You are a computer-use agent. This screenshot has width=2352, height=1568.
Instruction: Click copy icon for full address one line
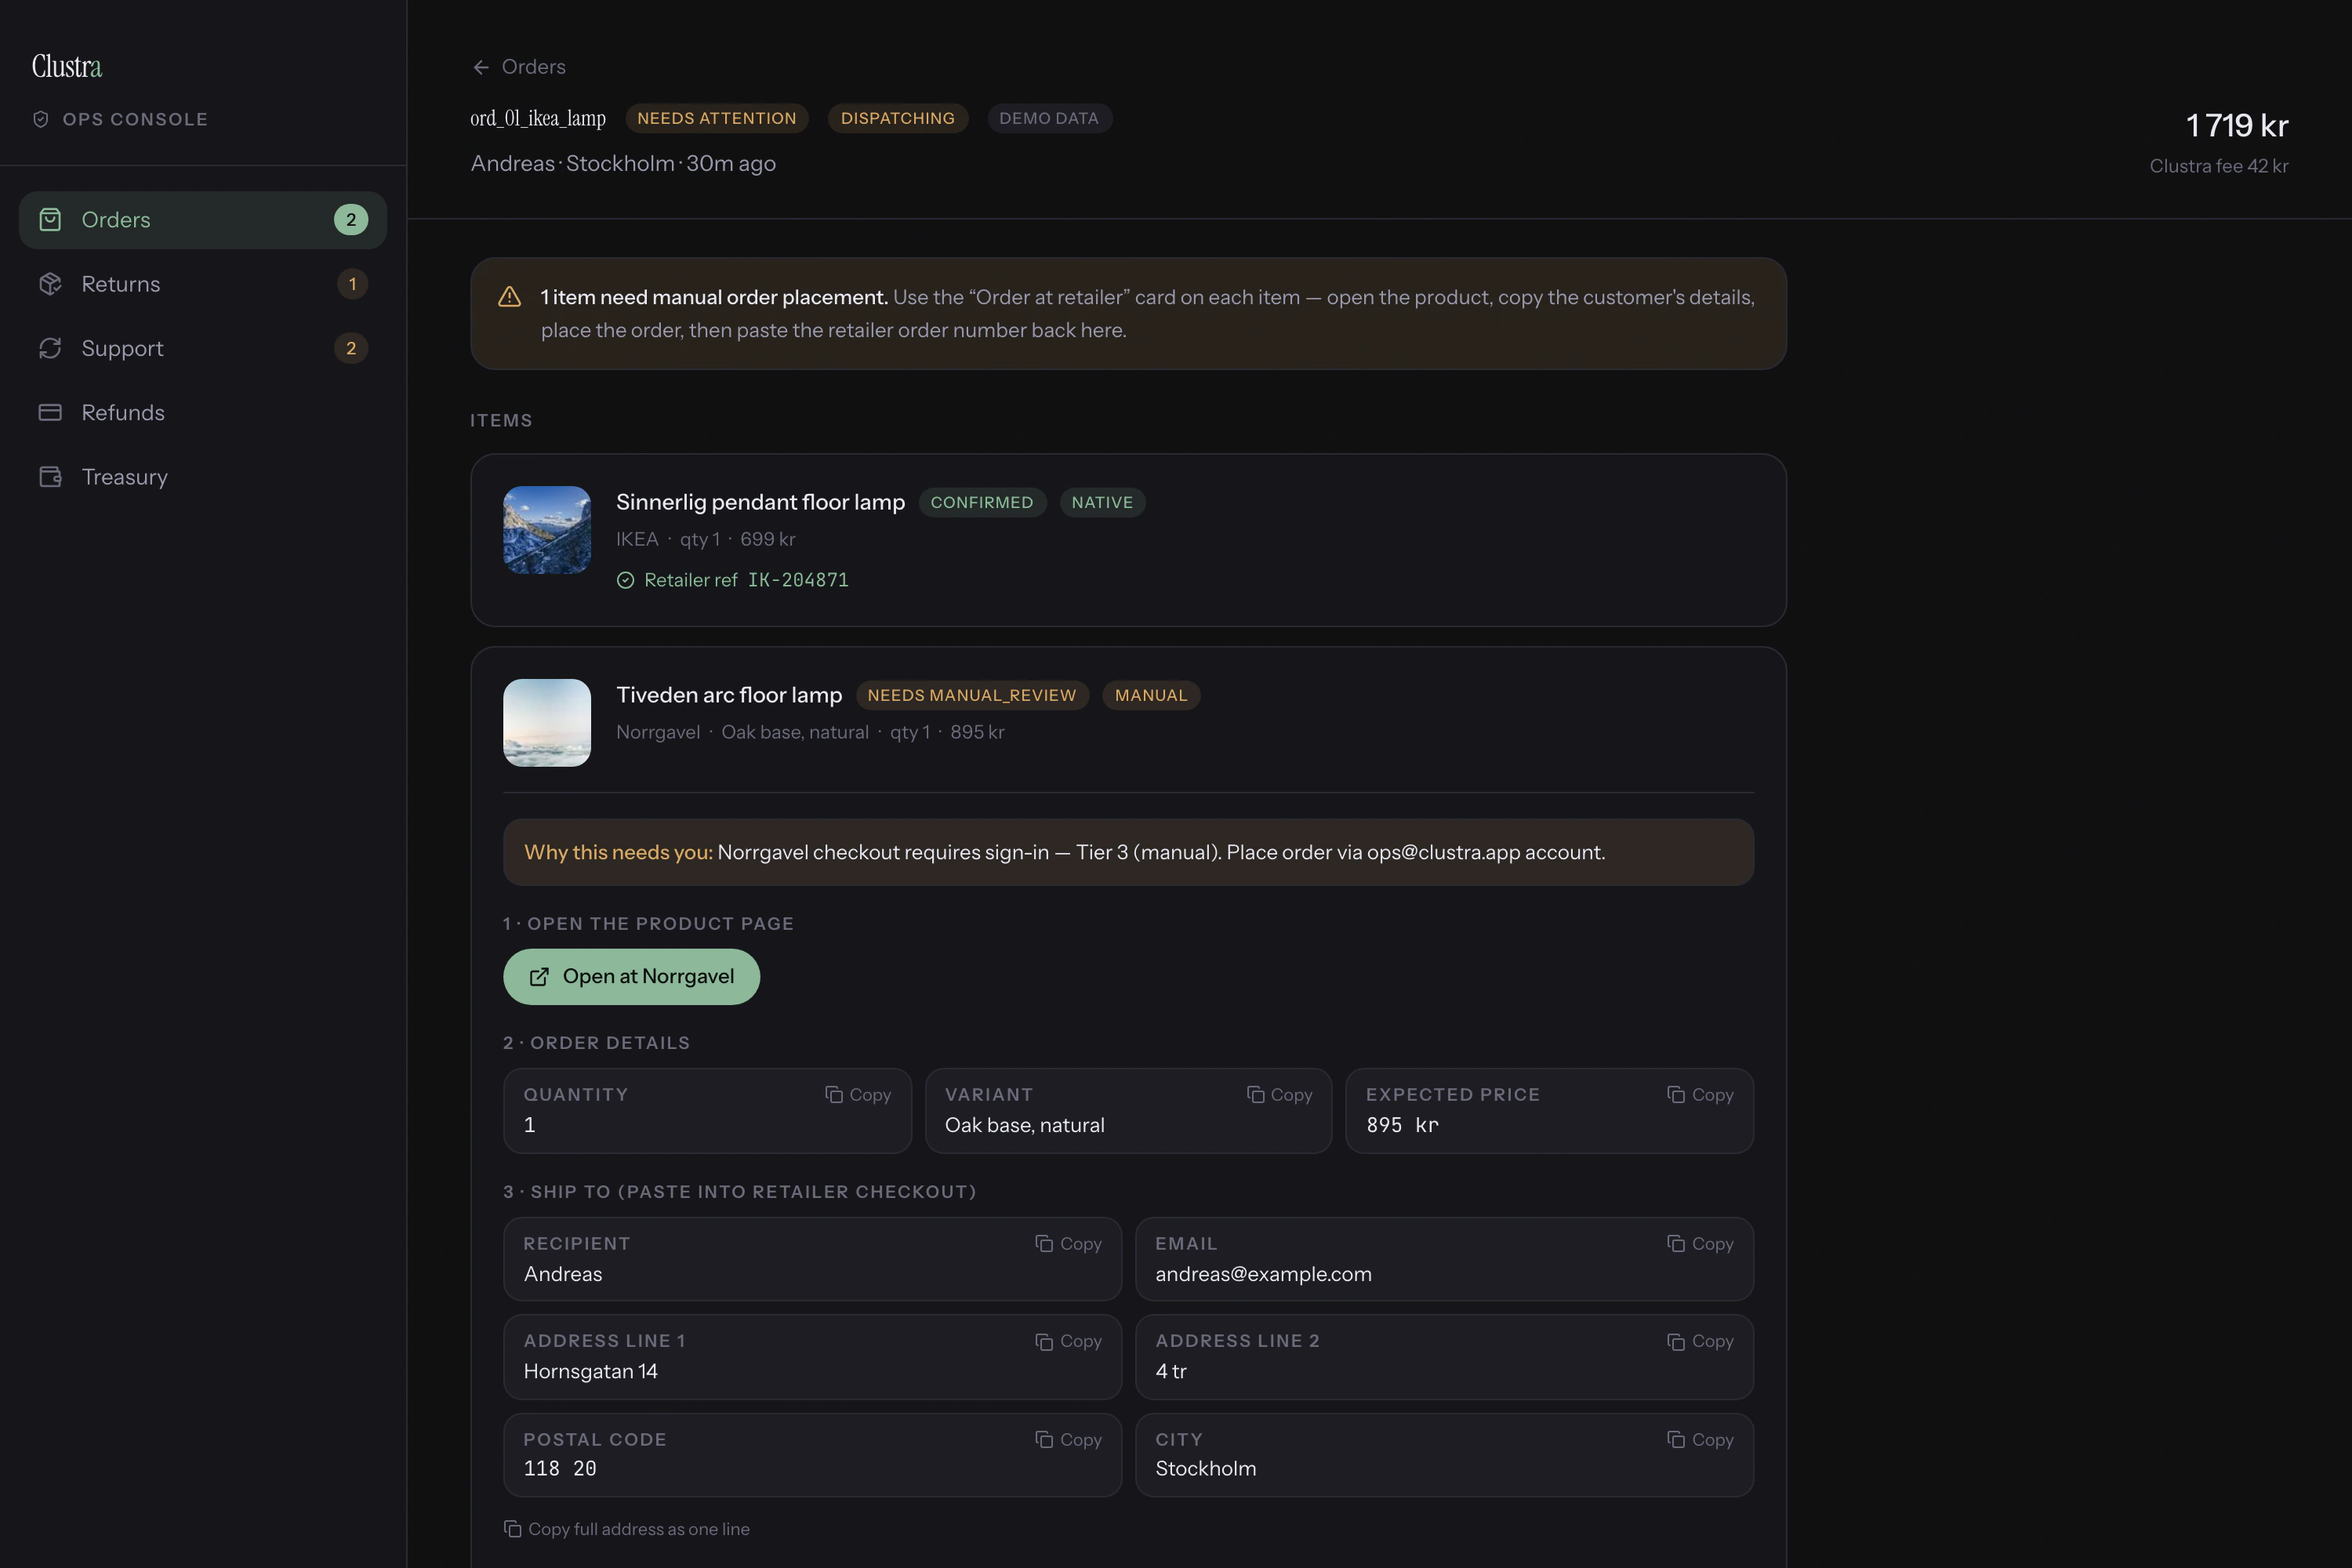tap(513, 1529)
